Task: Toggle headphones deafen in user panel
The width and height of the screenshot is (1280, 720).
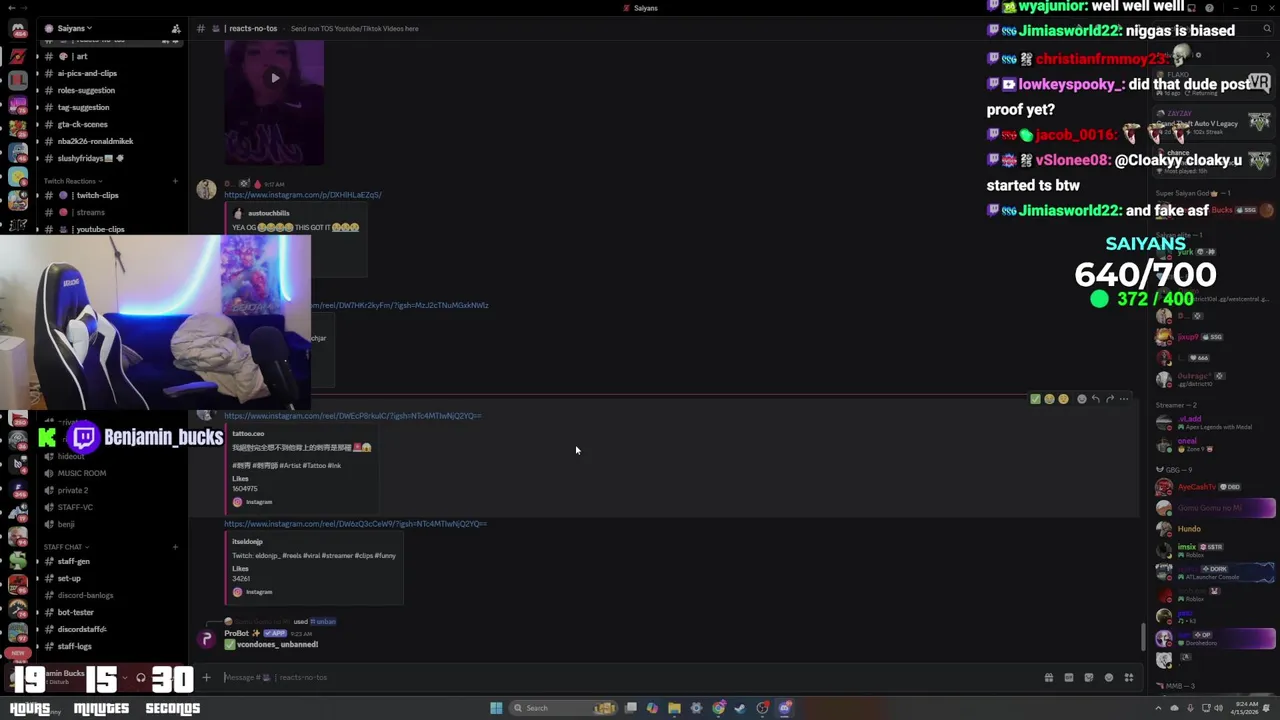Action: (x=141, y=678)
